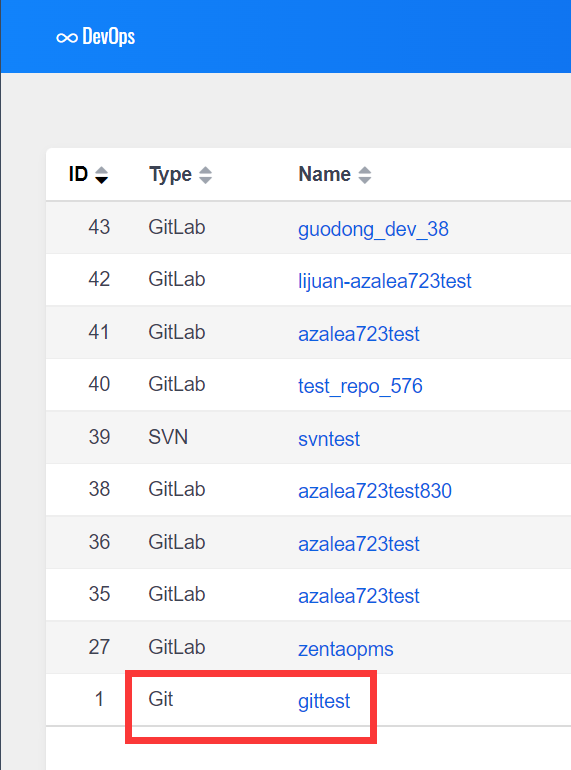Open azalea723test repository with ID 35
This screenshot has width=571, height=770.
[358, 596]
